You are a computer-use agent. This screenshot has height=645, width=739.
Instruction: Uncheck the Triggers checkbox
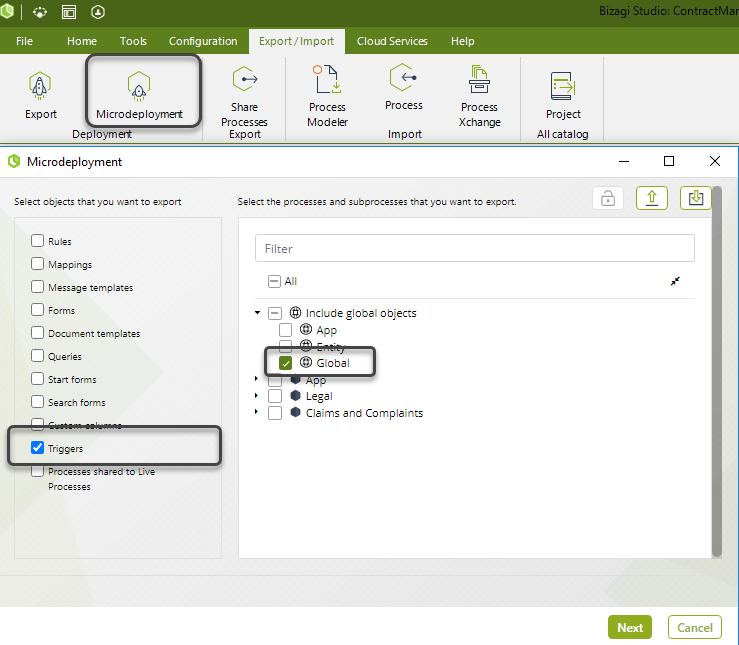pyautogui.click(x=37, y=448)
